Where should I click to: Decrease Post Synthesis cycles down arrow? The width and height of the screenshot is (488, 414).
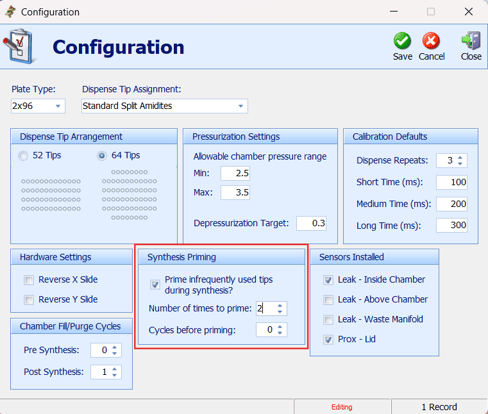click(x=115, y=375)
